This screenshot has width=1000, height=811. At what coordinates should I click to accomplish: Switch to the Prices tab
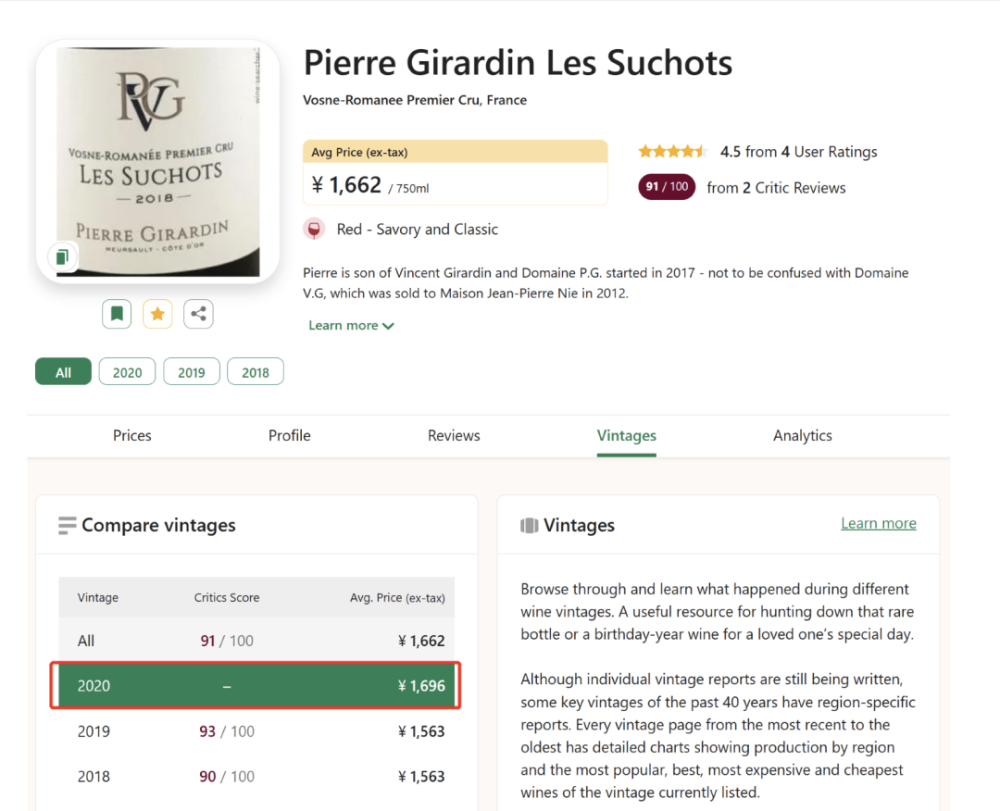point(132,435)
